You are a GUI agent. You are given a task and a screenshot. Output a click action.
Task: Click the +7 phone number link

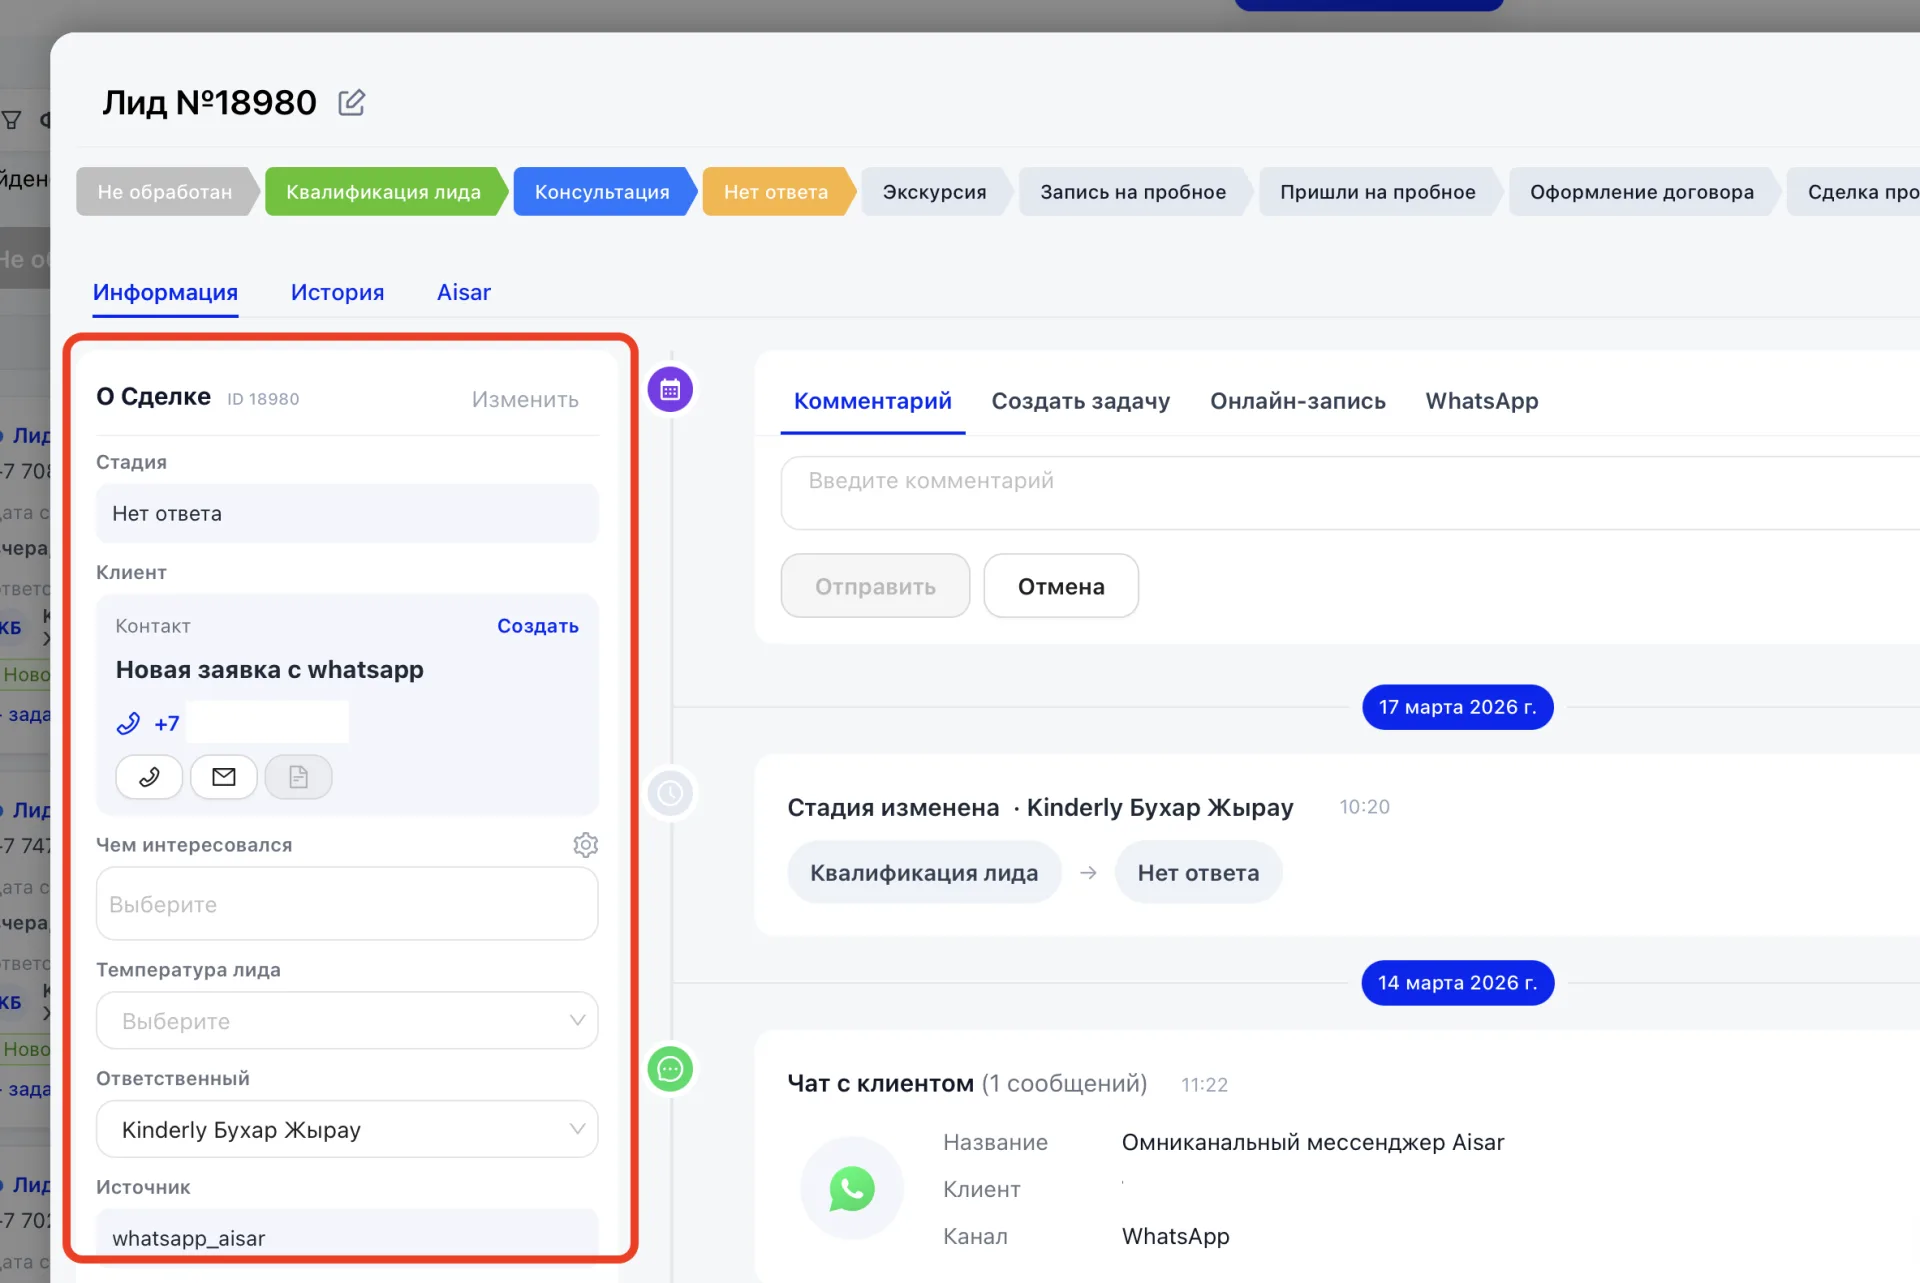click(x=167, y=723)
